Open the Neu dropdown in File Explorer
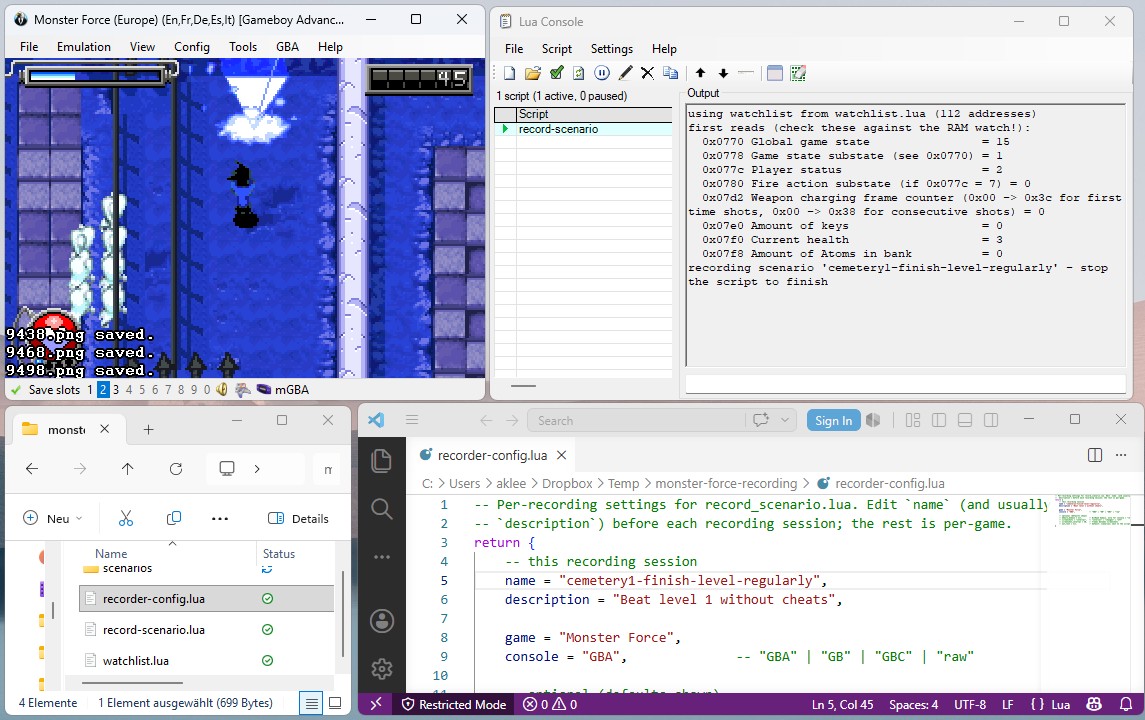Viewport: 1145px width, 720px height. (x=53, y=518)
